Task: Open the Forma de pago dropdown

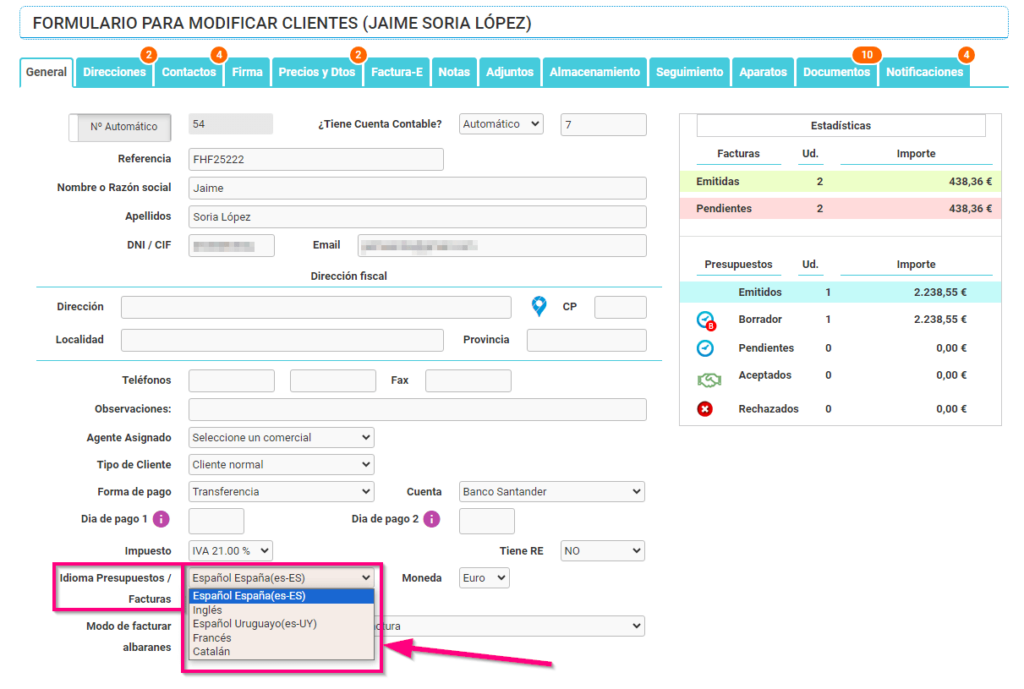Action: click(280, 491)
